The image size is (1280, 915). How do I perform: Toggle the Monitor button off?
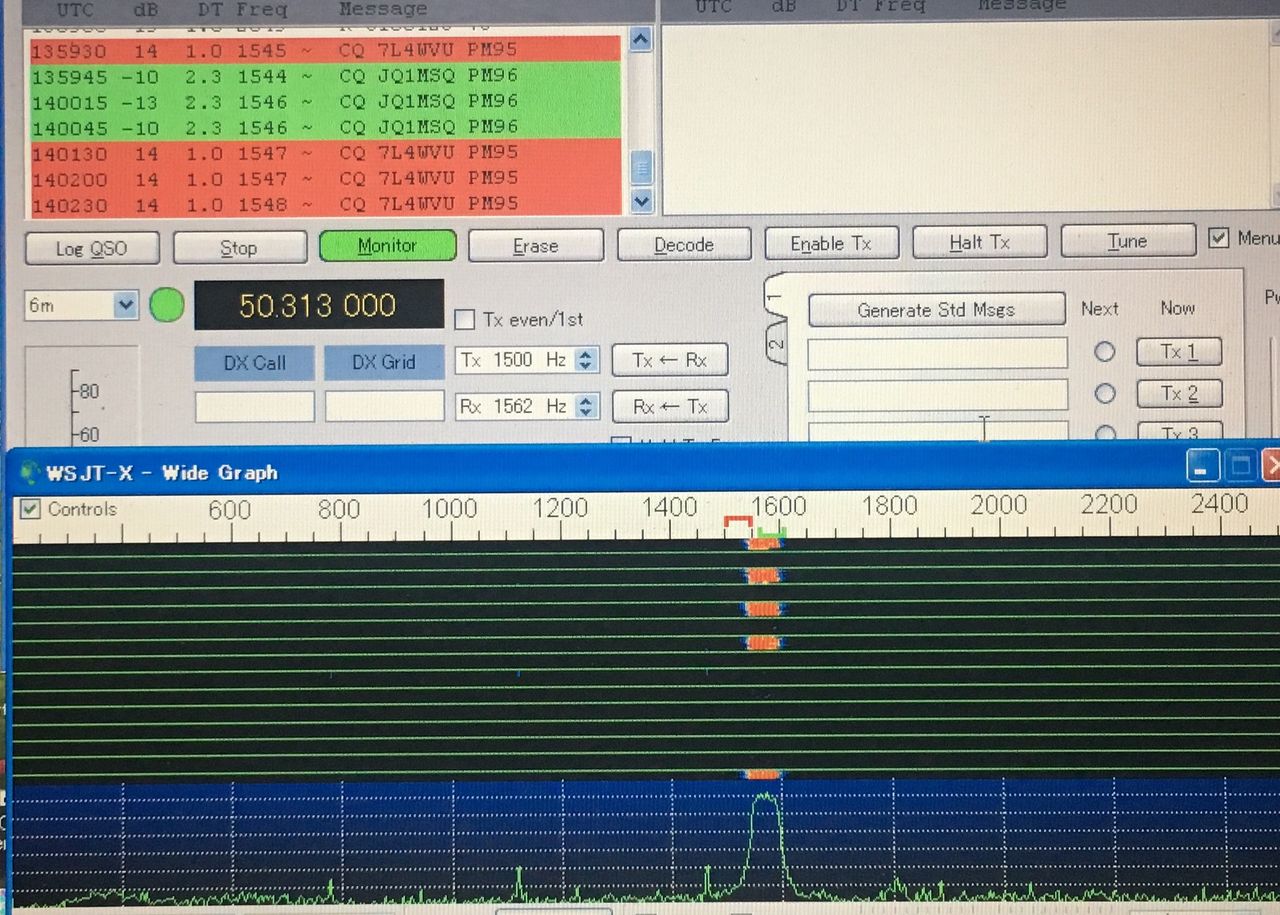387,245
